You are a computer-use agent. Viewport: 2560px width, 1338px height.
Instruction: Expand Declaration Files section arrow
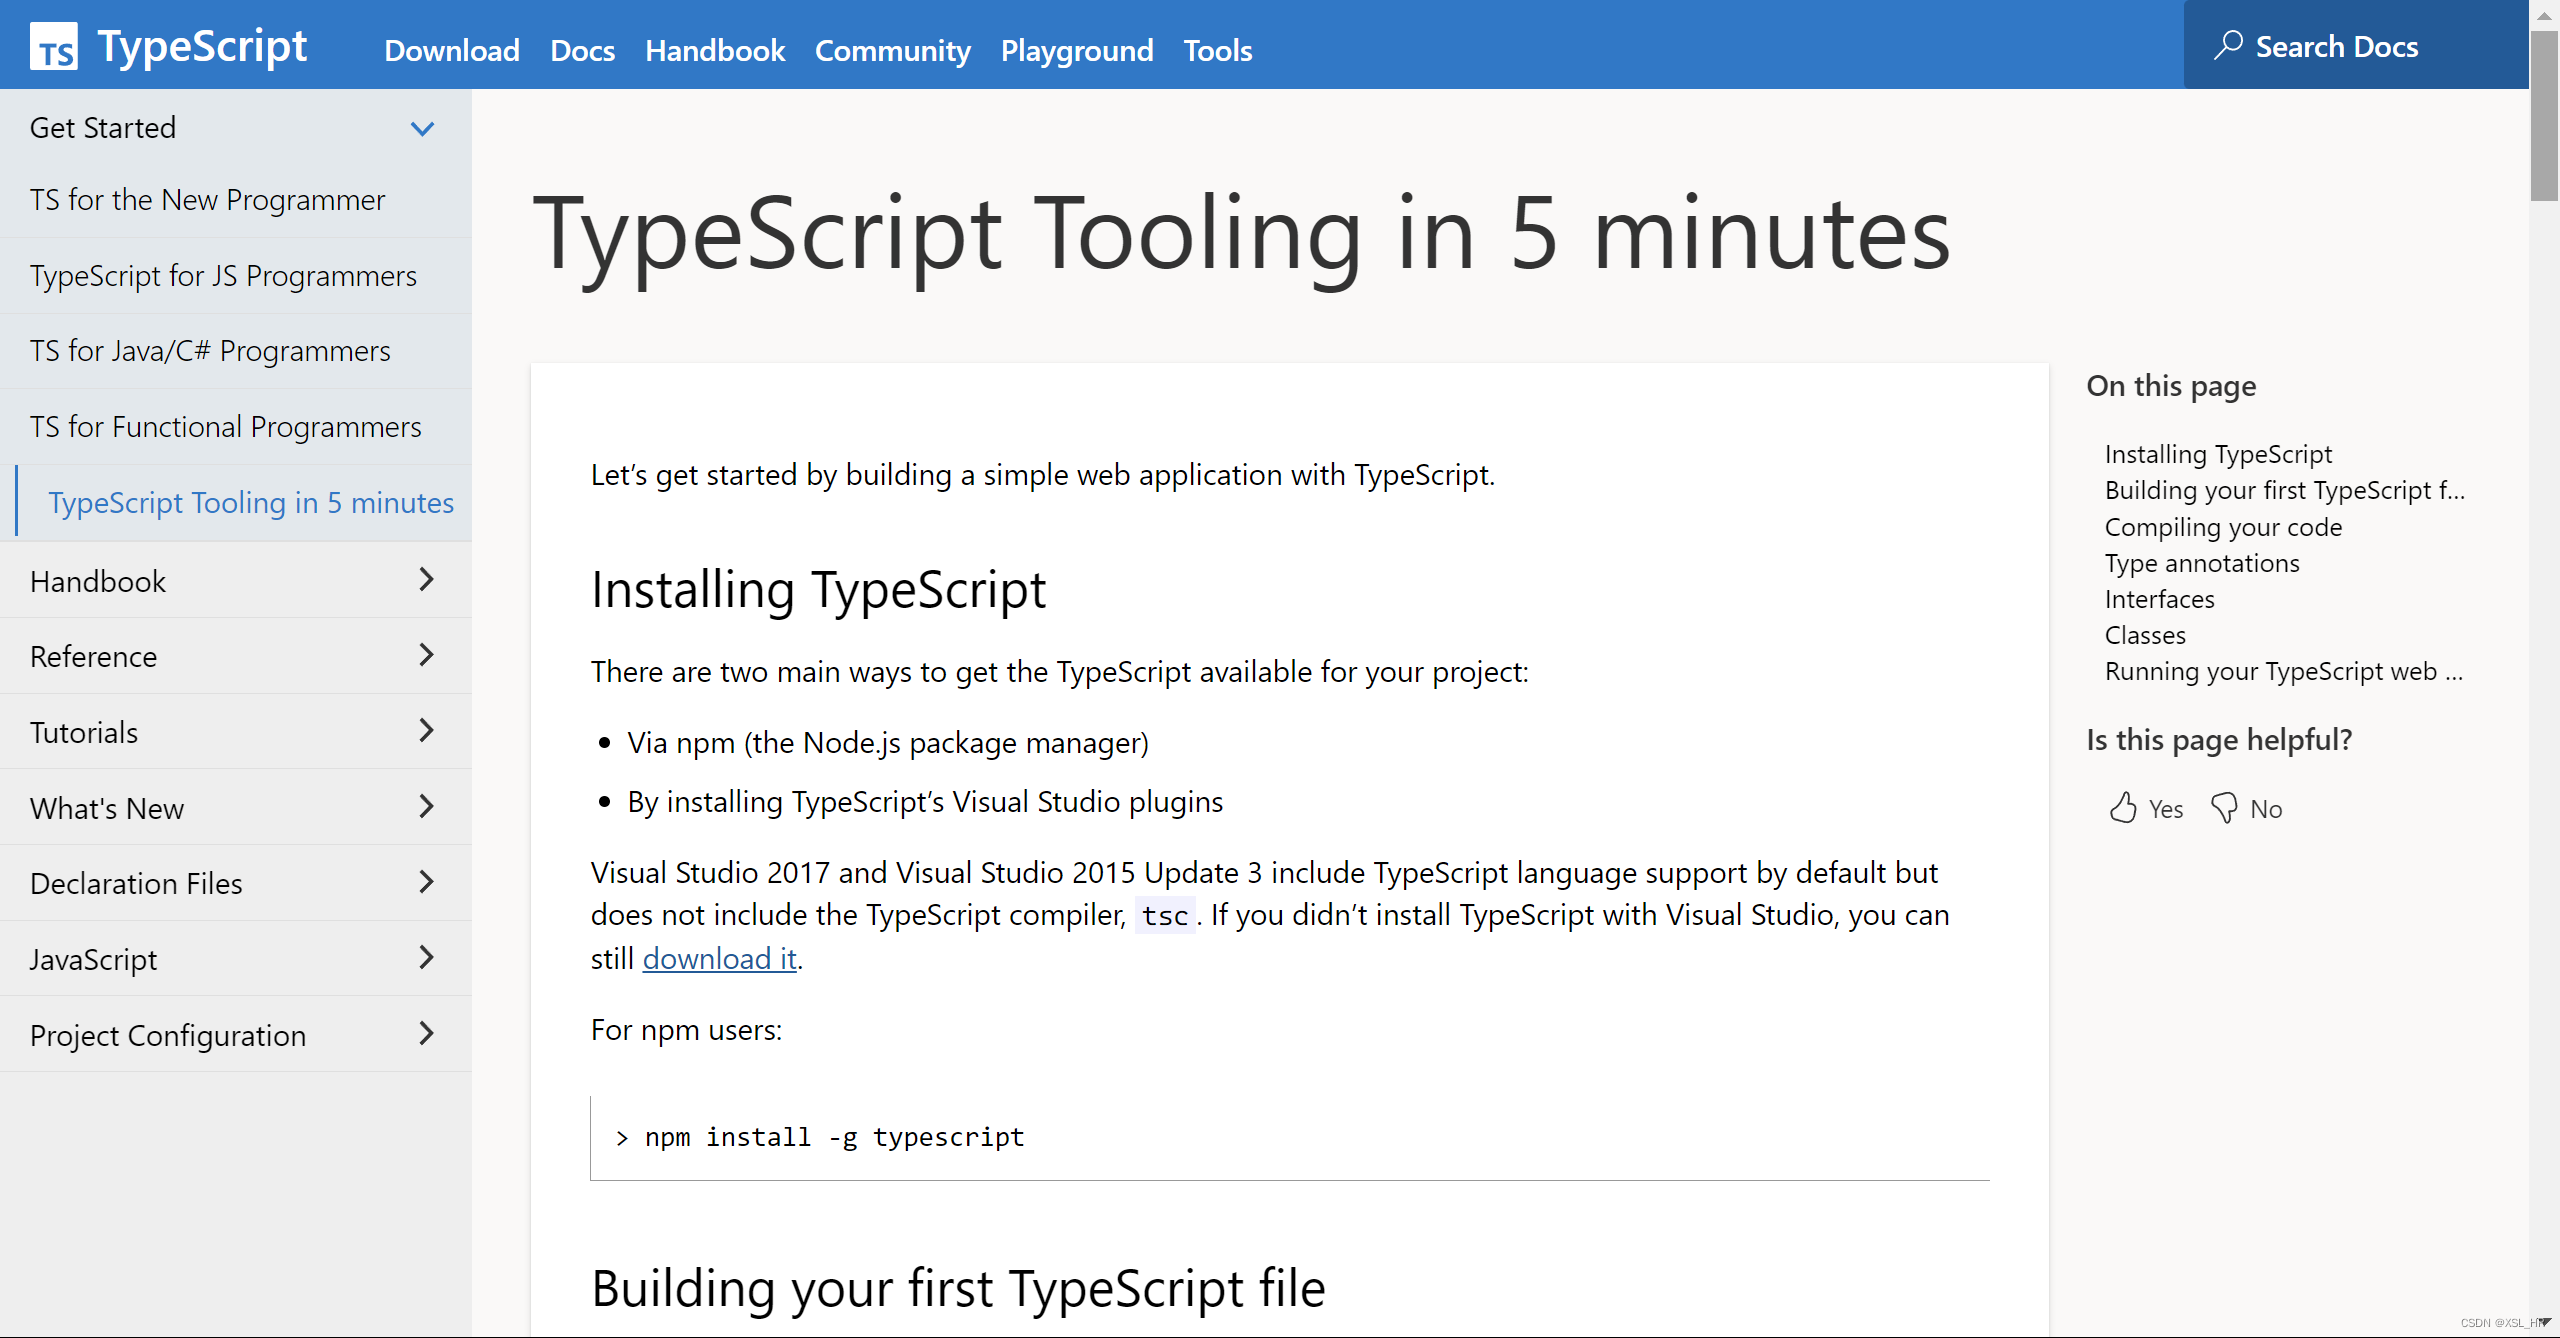(x=427, y=883)
